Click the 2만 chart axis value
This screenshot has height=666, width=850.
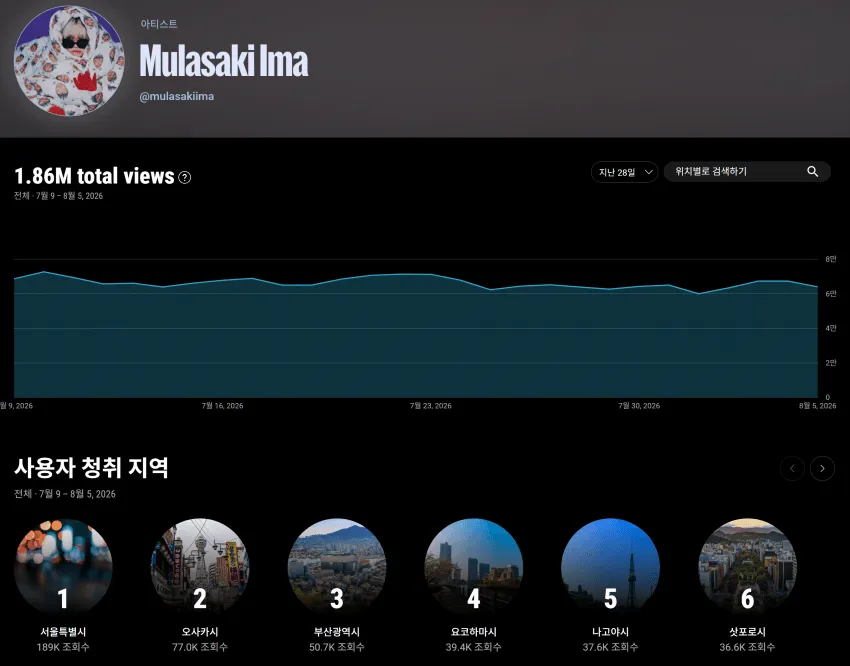coord(830,363)
